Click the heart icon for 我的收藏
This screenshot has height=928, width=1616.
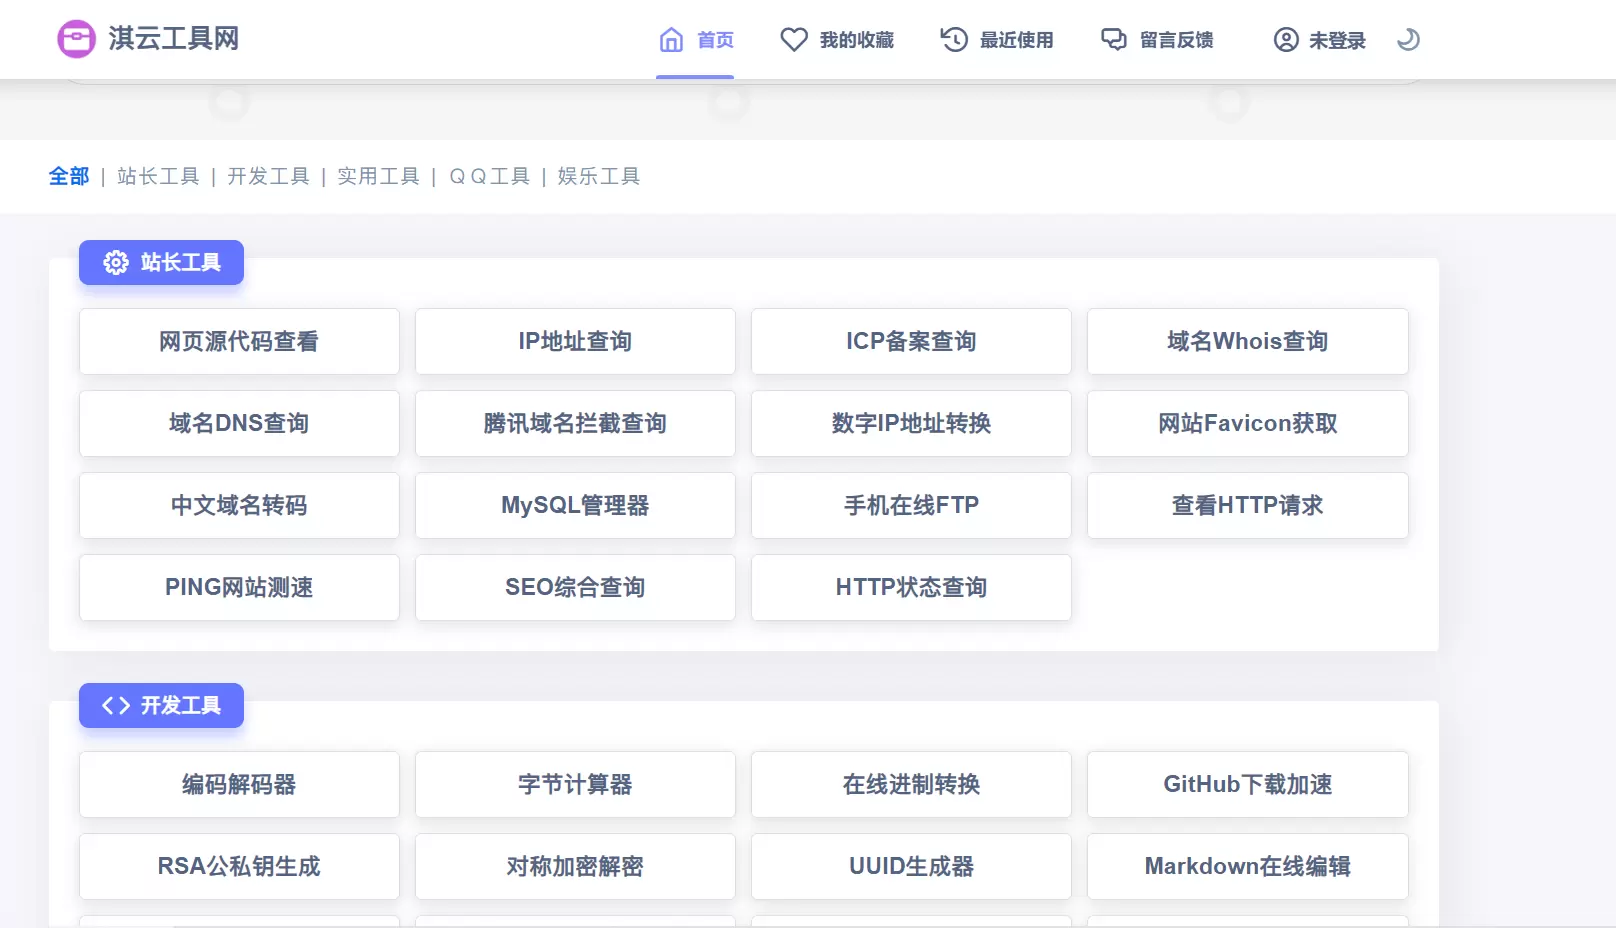(x=794, y=40)
